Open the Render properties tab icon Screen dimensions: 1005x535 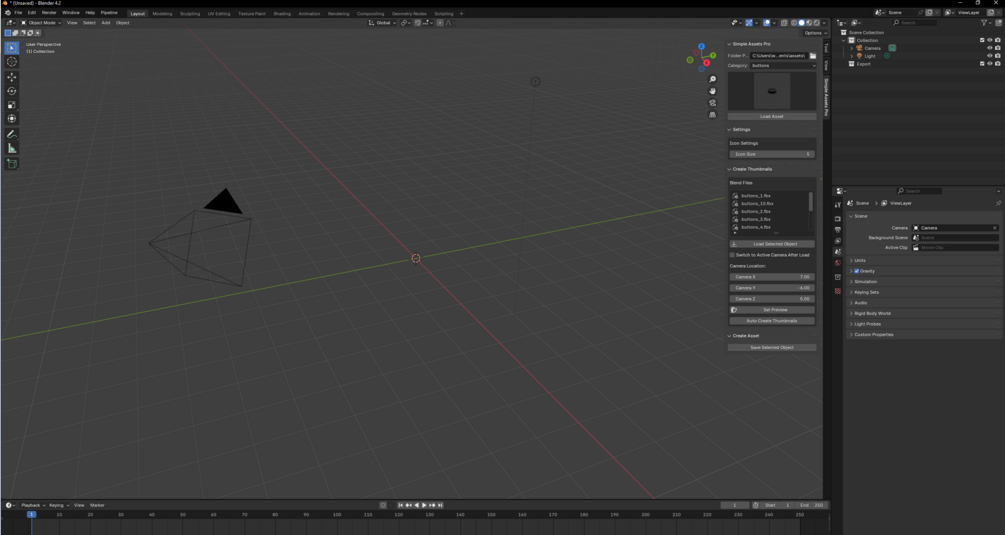pyautogui.click(x=838, y=219)
